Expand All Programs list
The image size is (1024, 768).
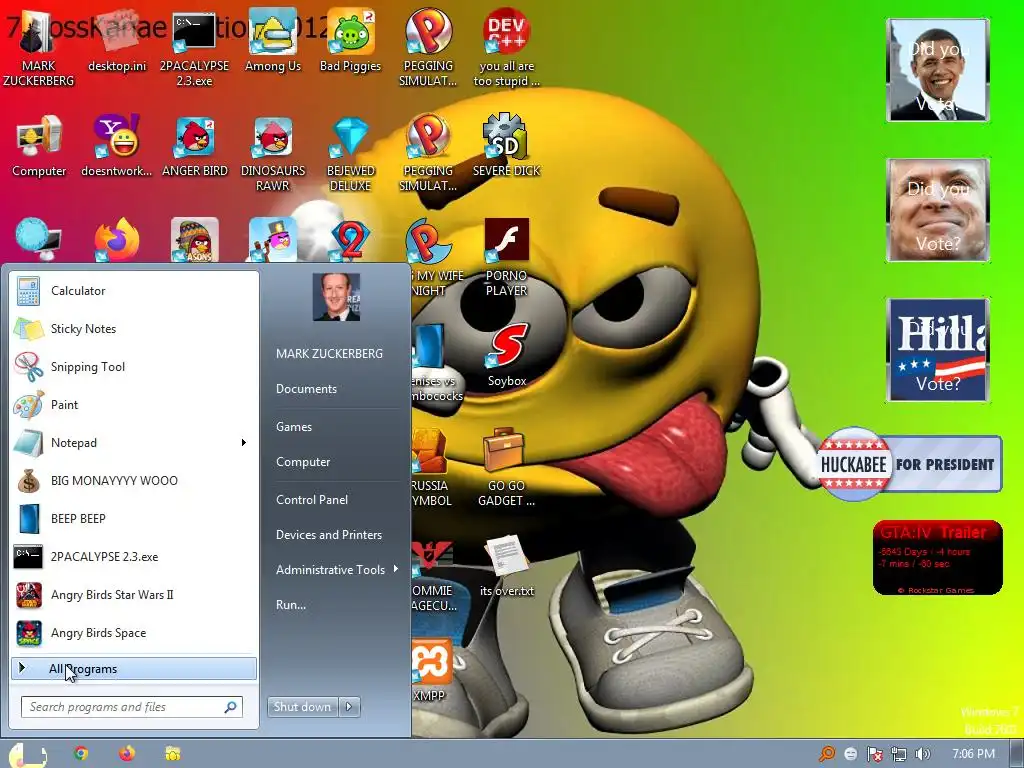(134, 669)
